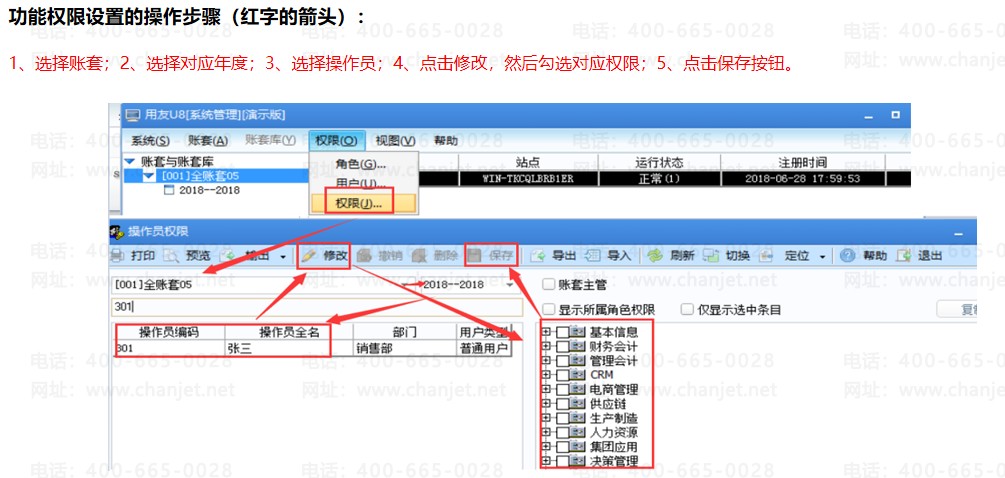Open the 系统(S) menu

[x=150, y=141]
